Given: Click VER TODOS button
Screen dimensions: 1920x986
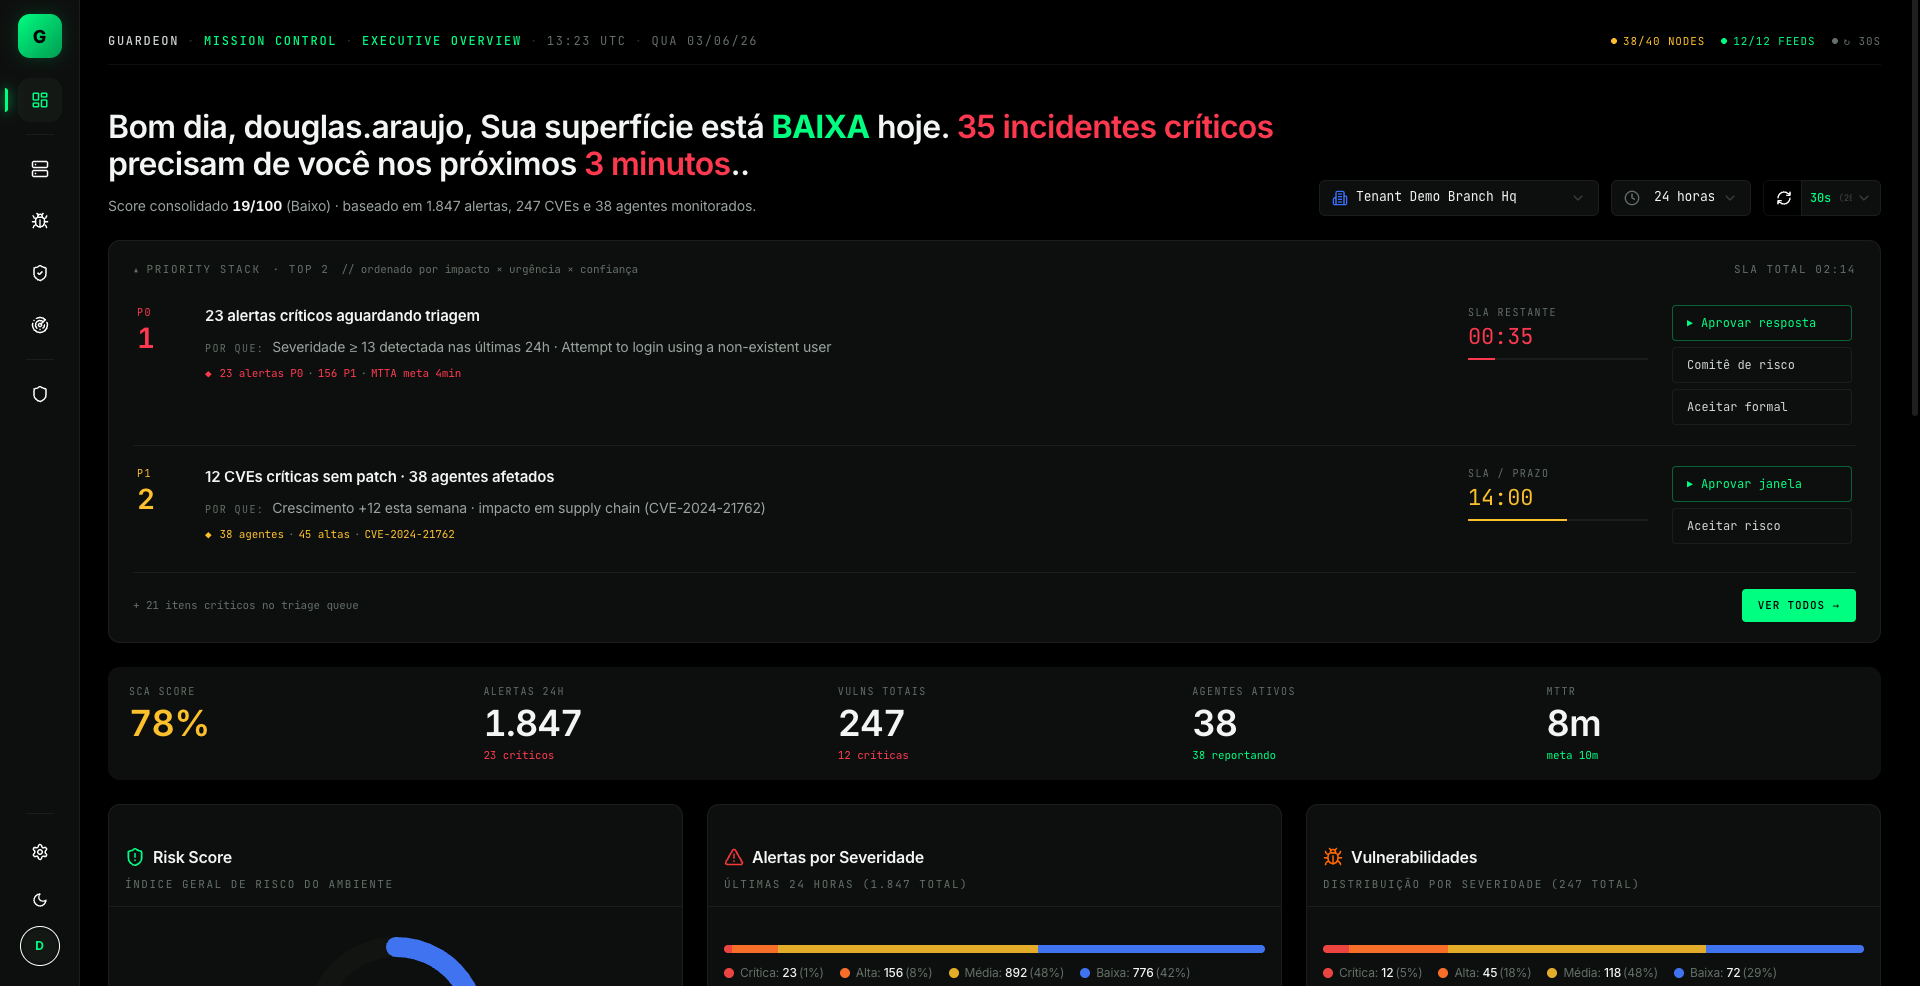Looking at the screenshot, I should pyautogui.click(x=1798, y=605).
